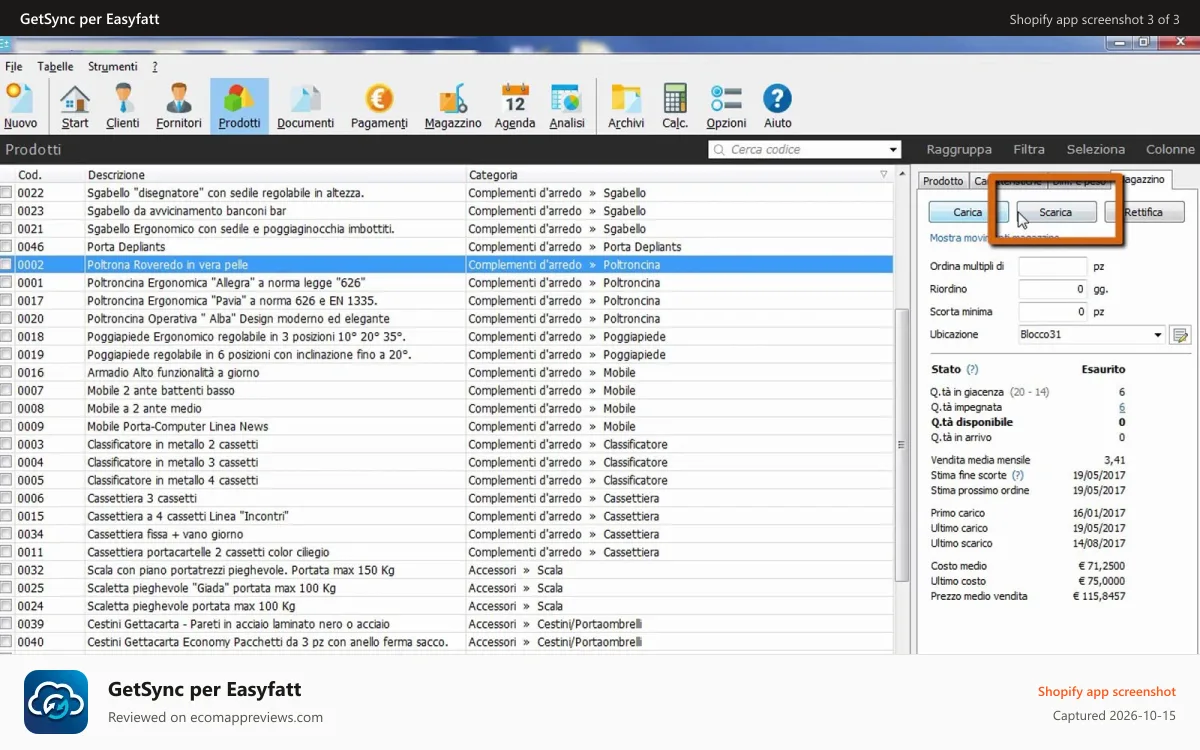Click the Nuovo toolbar icon
This screenshot has width=1200, height=750.
click(x=20, y=106)
